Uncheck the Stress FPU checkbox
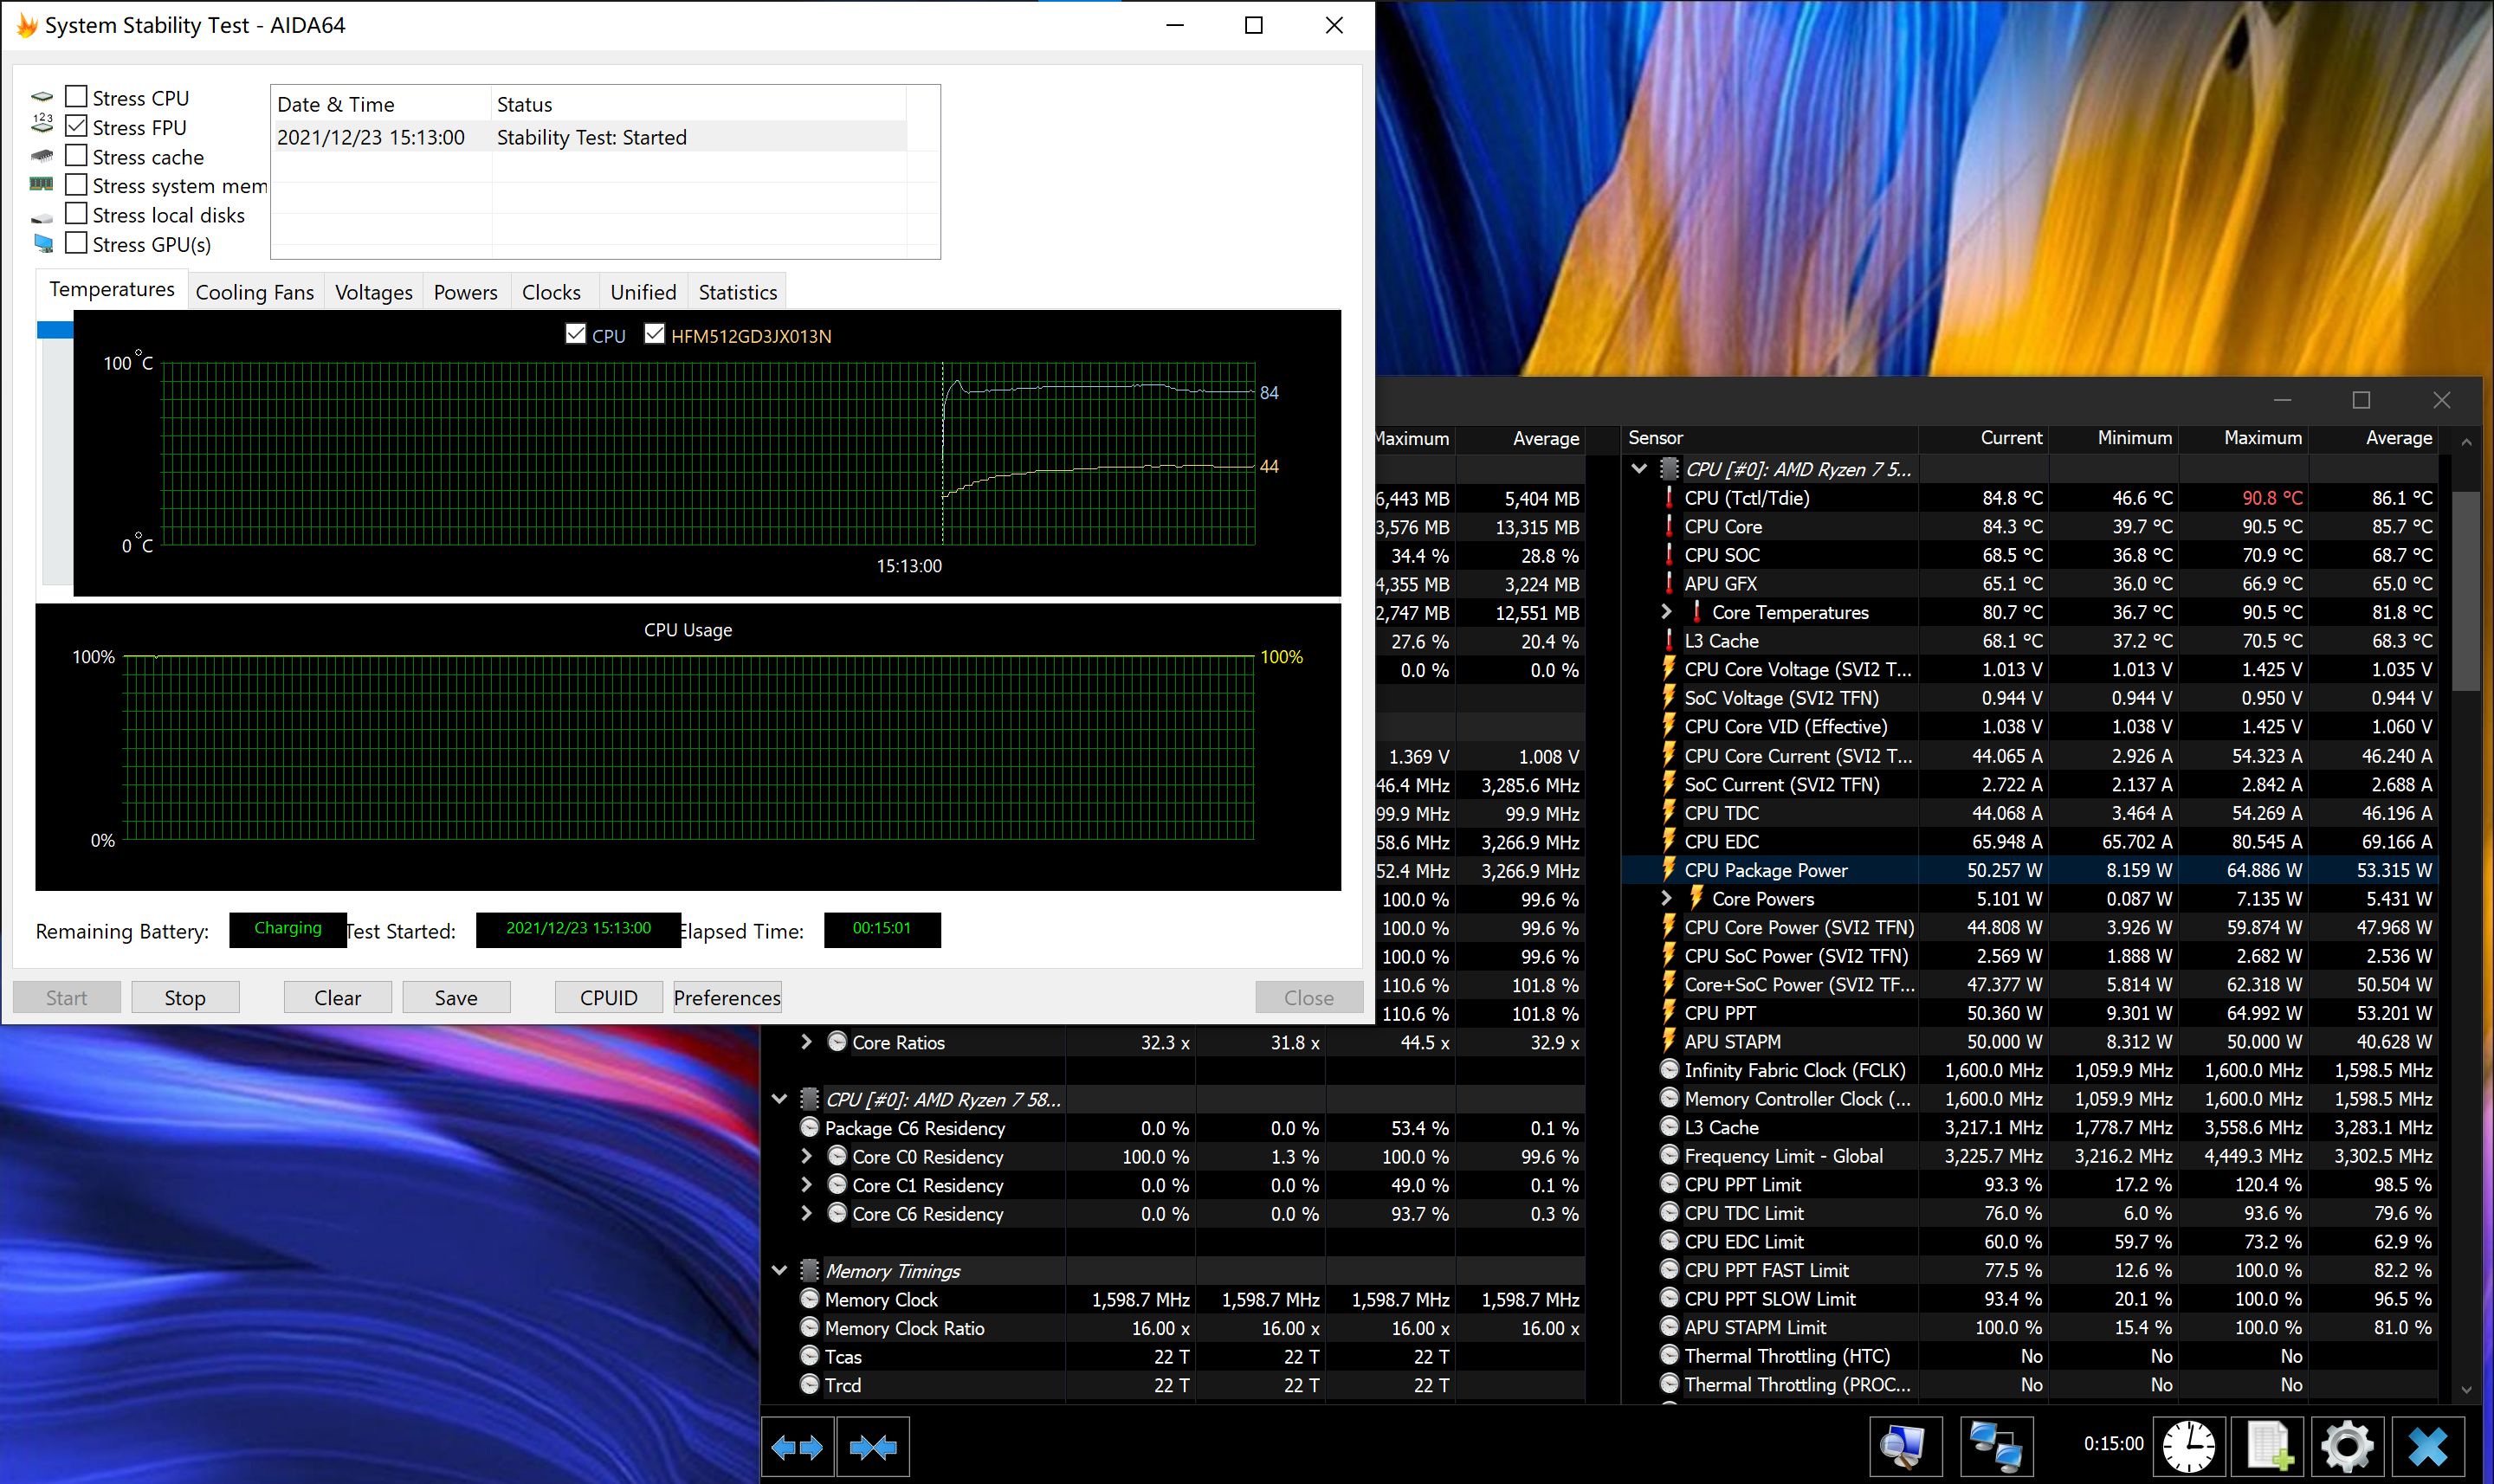This screenshot has width=2494, height=1484. 76,127
